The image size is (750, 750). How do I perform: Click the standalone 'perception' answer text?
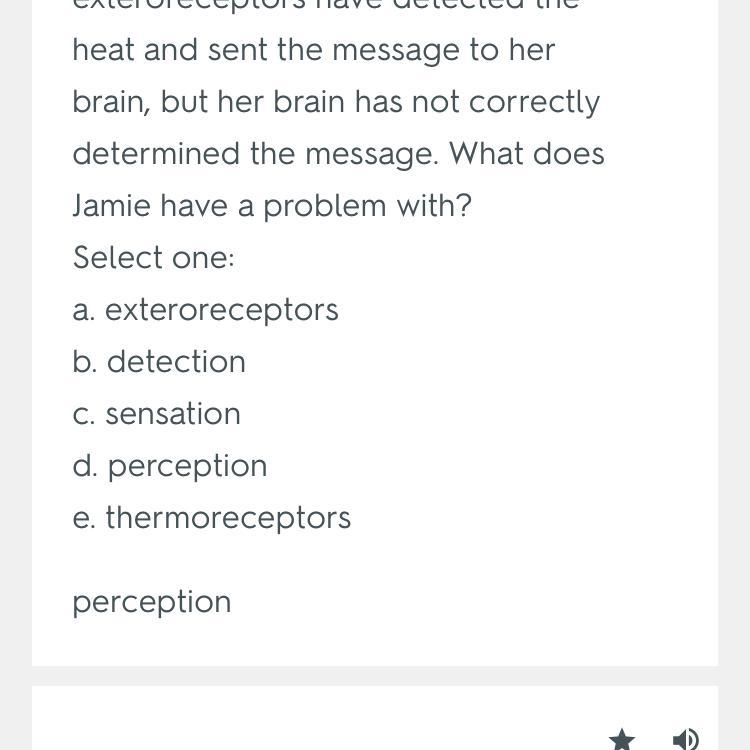[152, 602]
